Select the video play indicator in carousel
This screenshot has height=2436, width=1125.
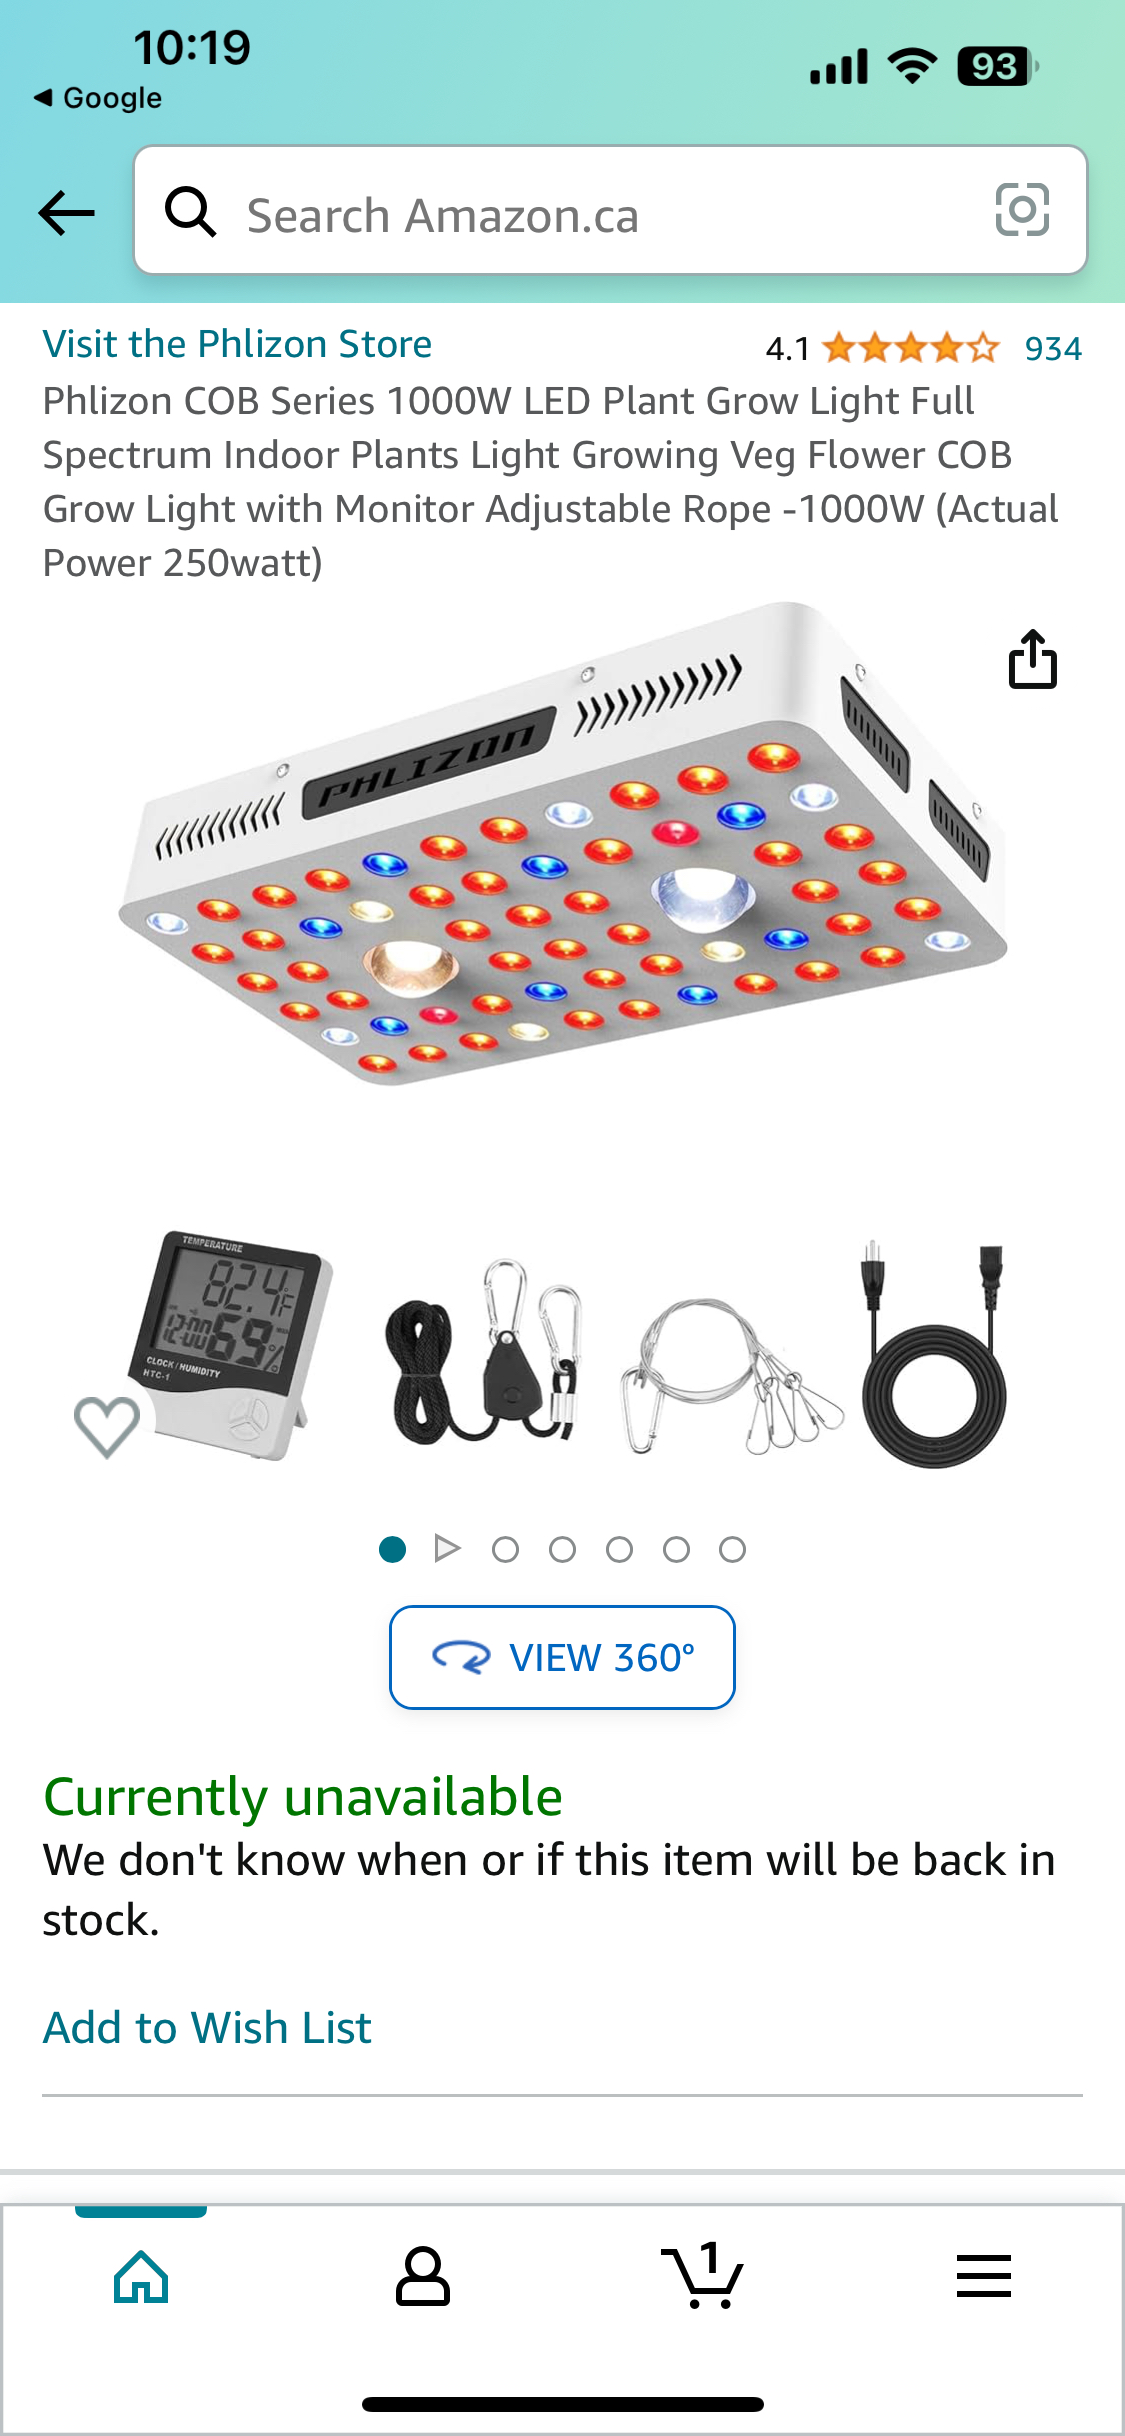pyautogui.click(x=447, y=1549)
